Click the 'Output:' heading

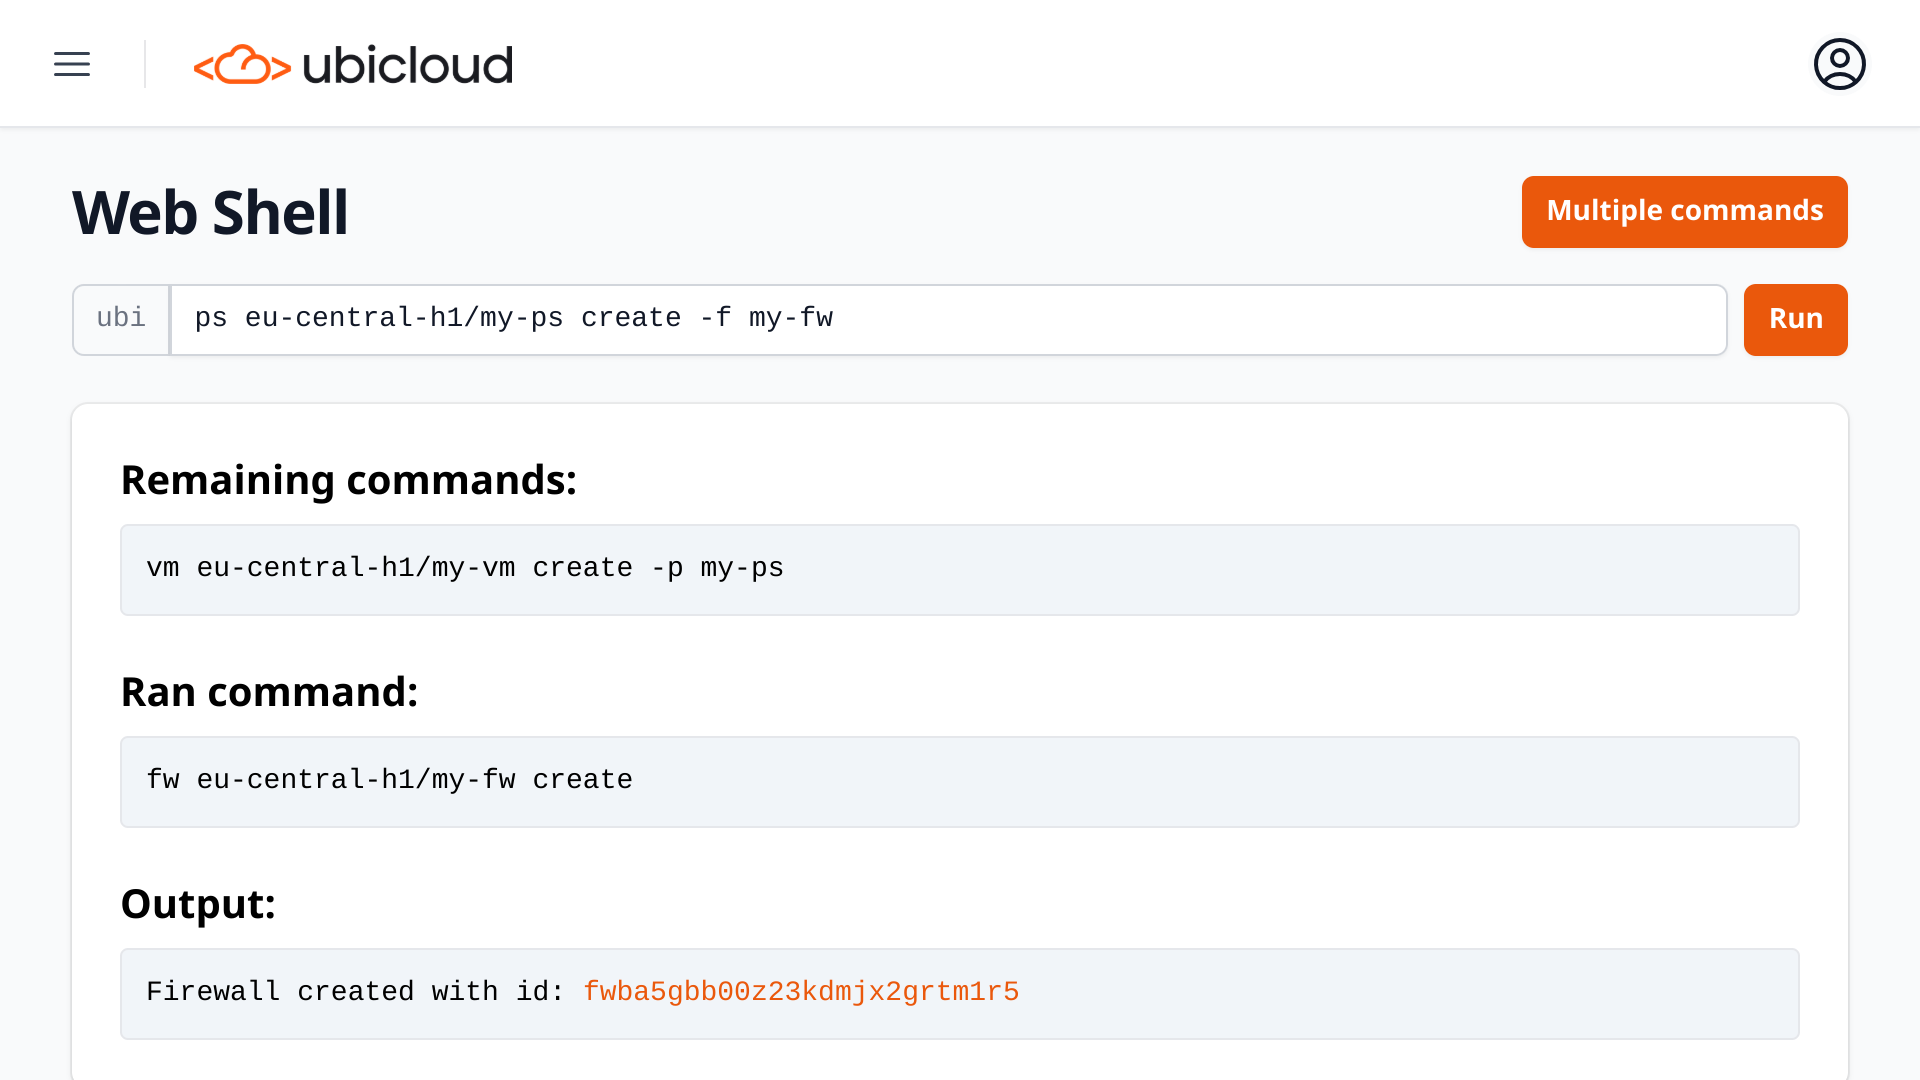click(x=198, y=904)
